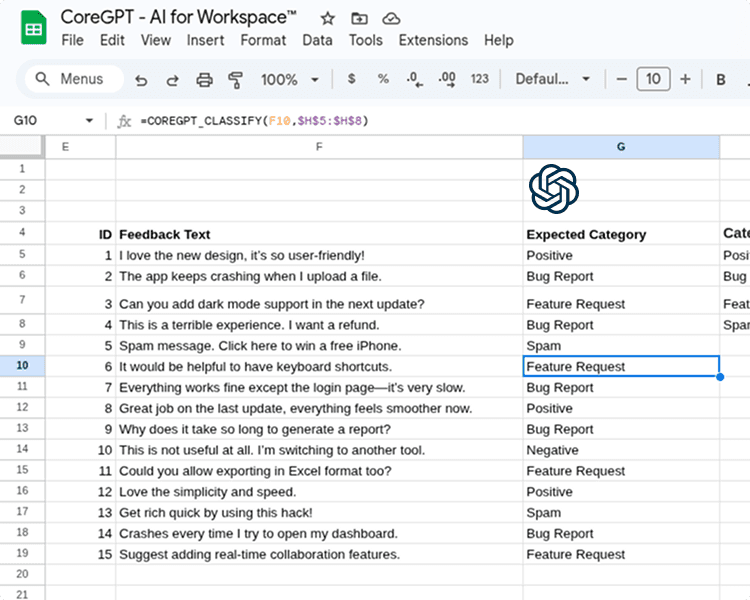Click the print icon

(204, 80)
